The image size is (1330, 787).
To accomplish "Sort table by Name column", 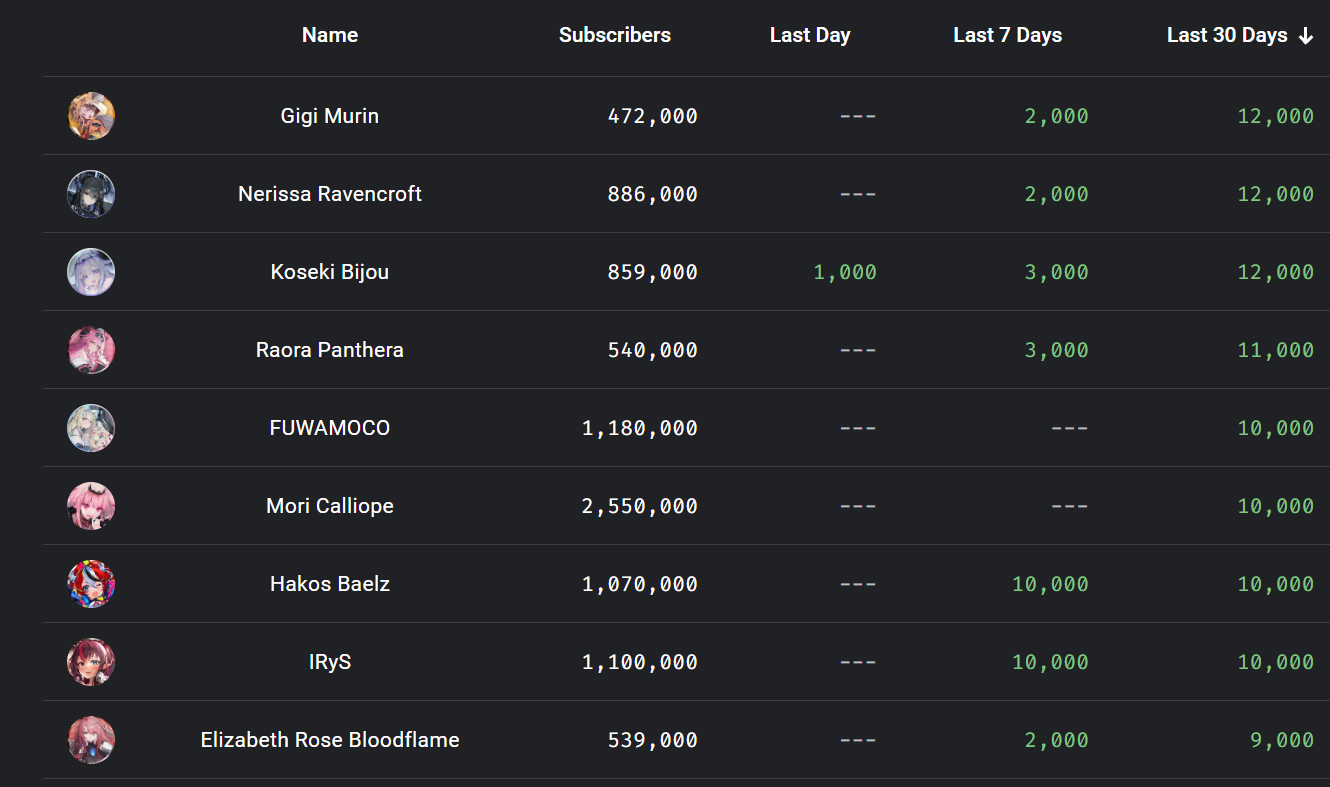I will [x=330, y=35].
